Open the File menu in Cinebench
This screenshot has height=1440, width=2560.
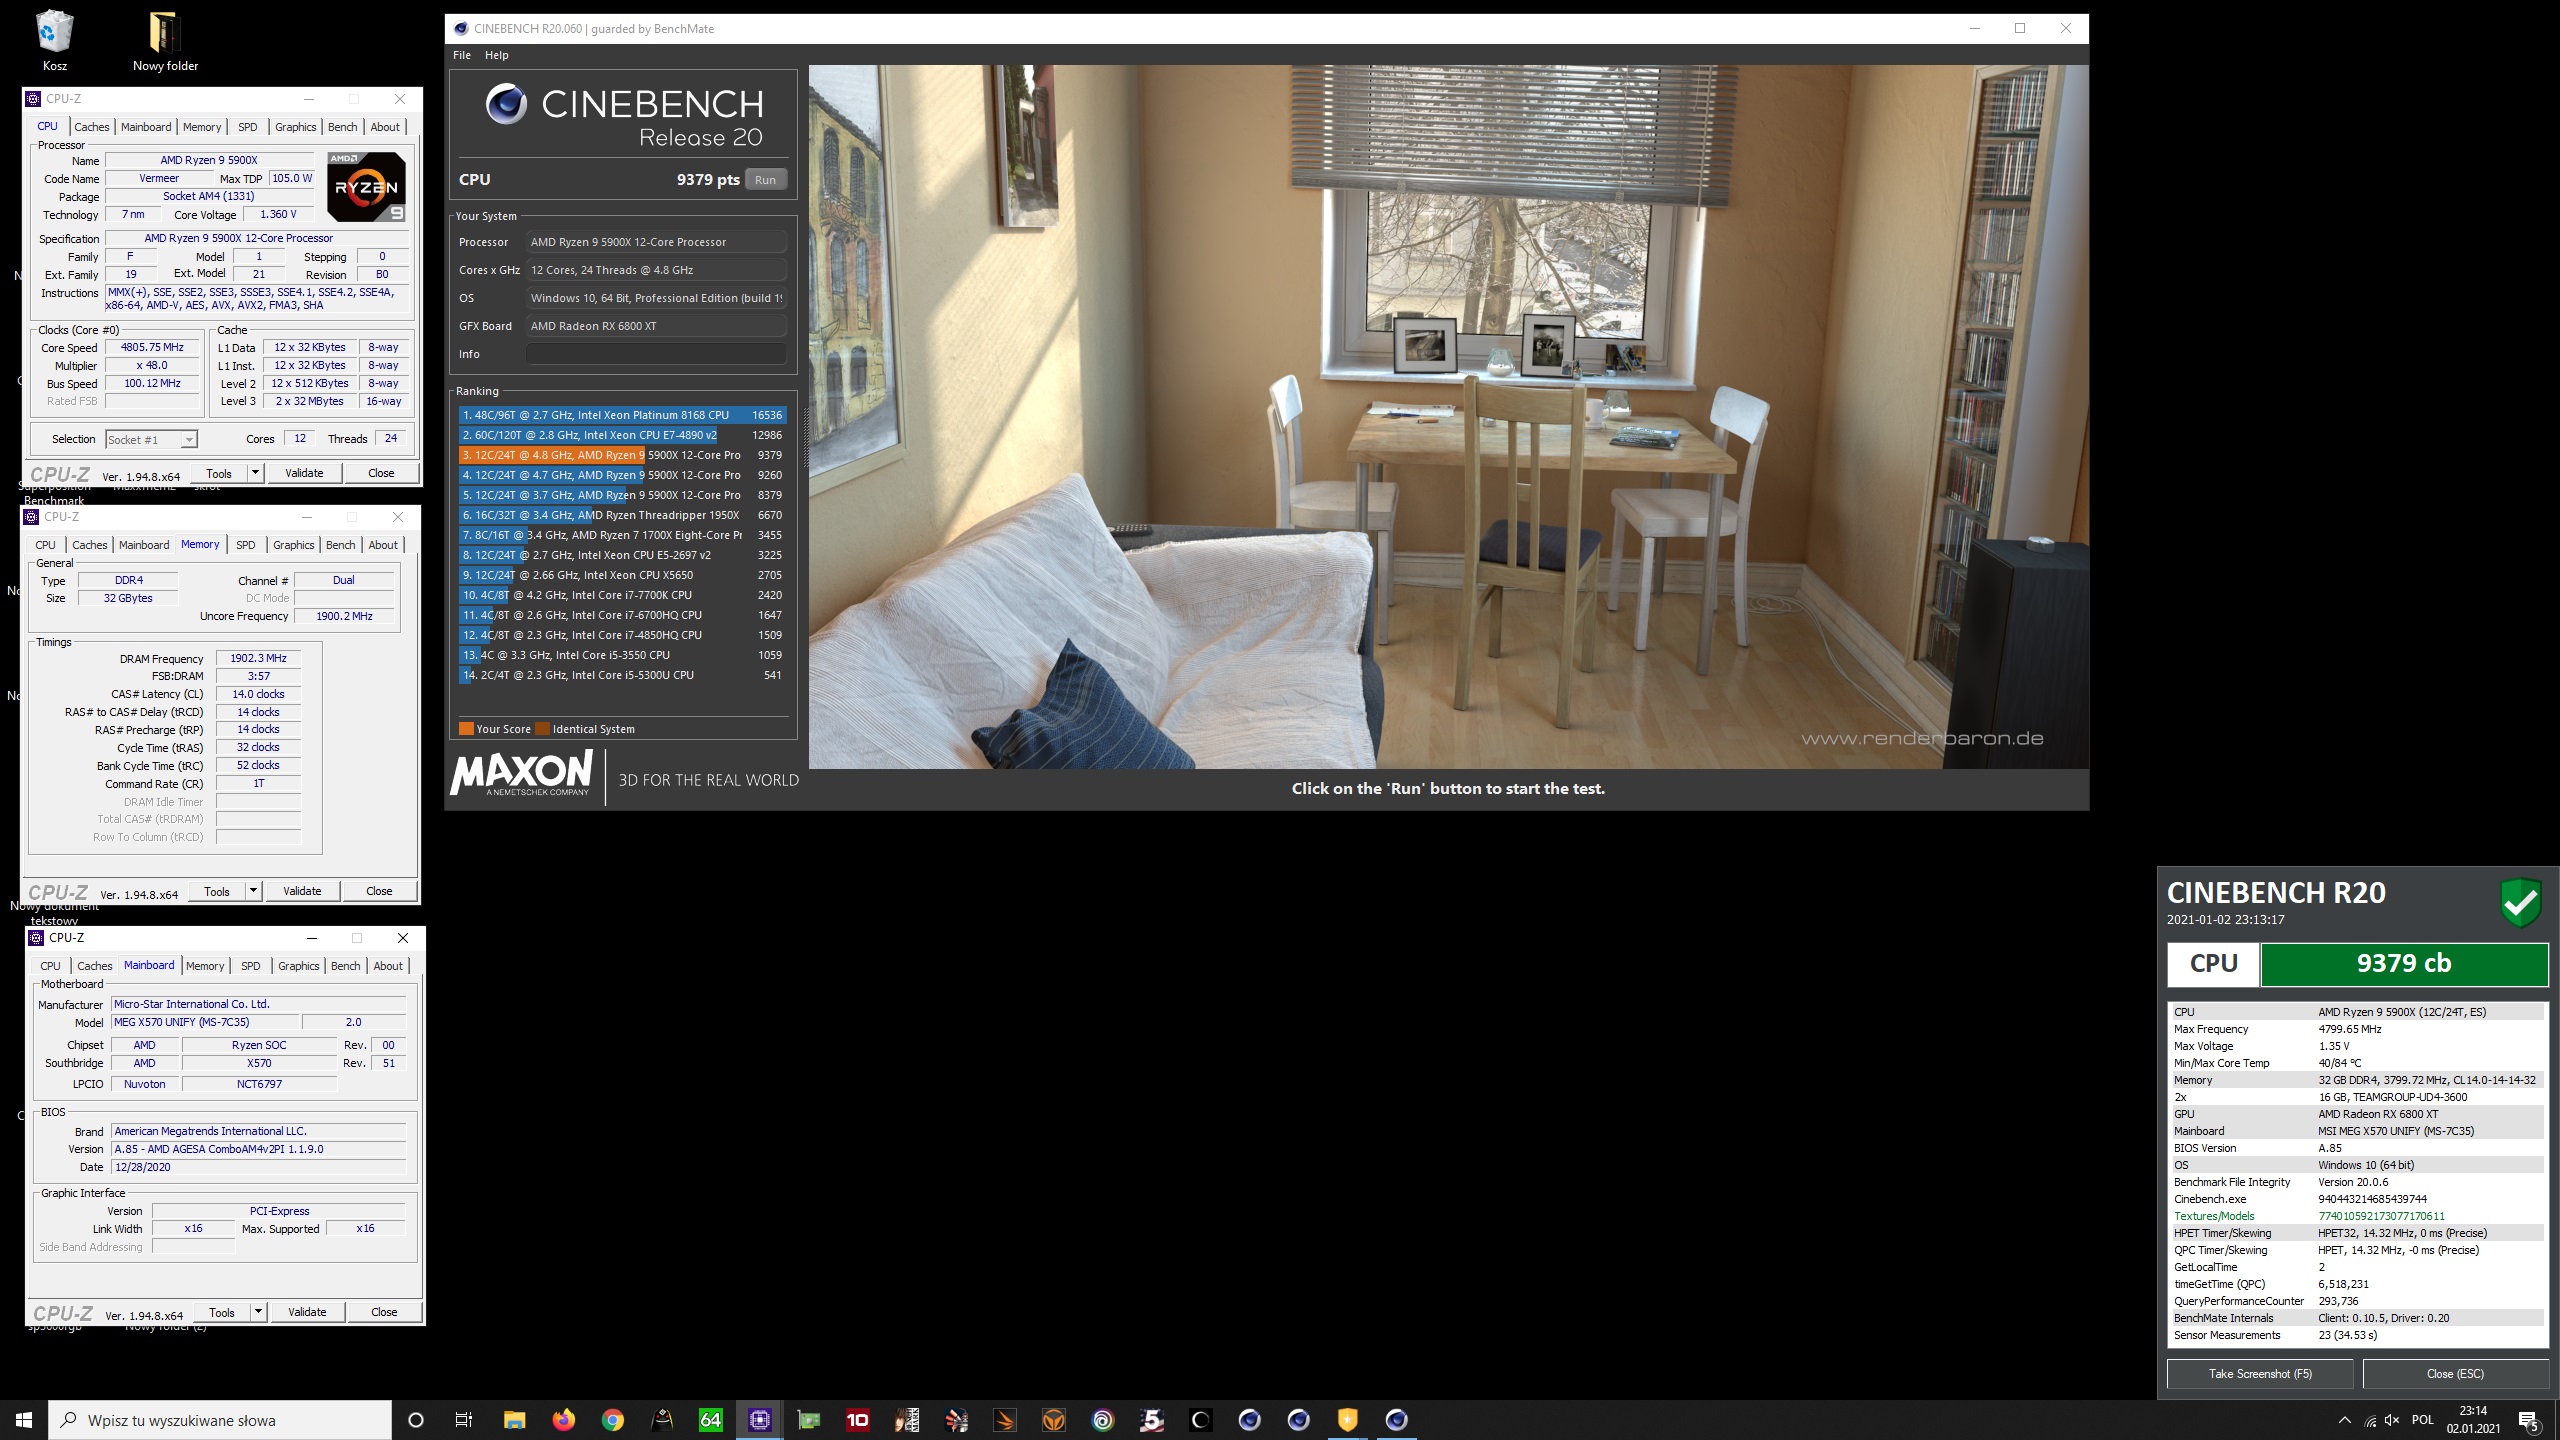[x=462, y=55]
